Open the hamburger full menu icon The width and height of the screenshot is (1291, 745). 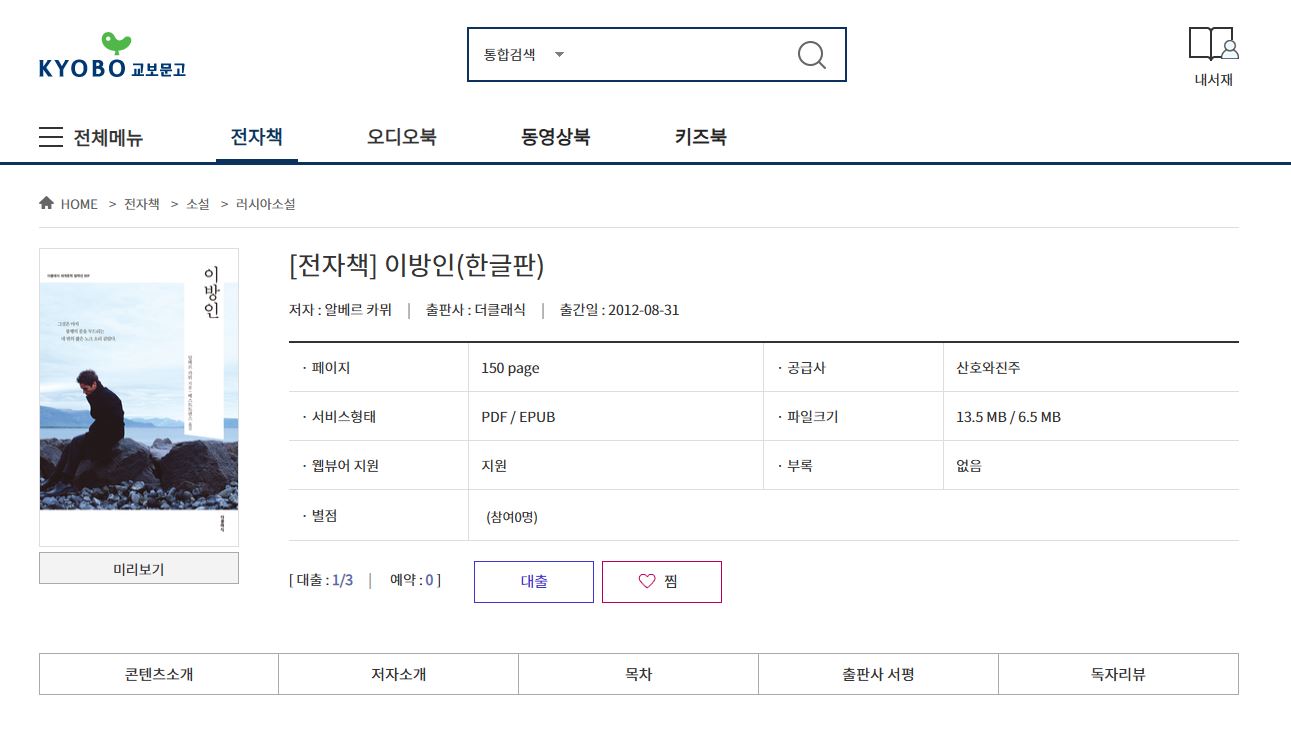[x=51, y=137]
